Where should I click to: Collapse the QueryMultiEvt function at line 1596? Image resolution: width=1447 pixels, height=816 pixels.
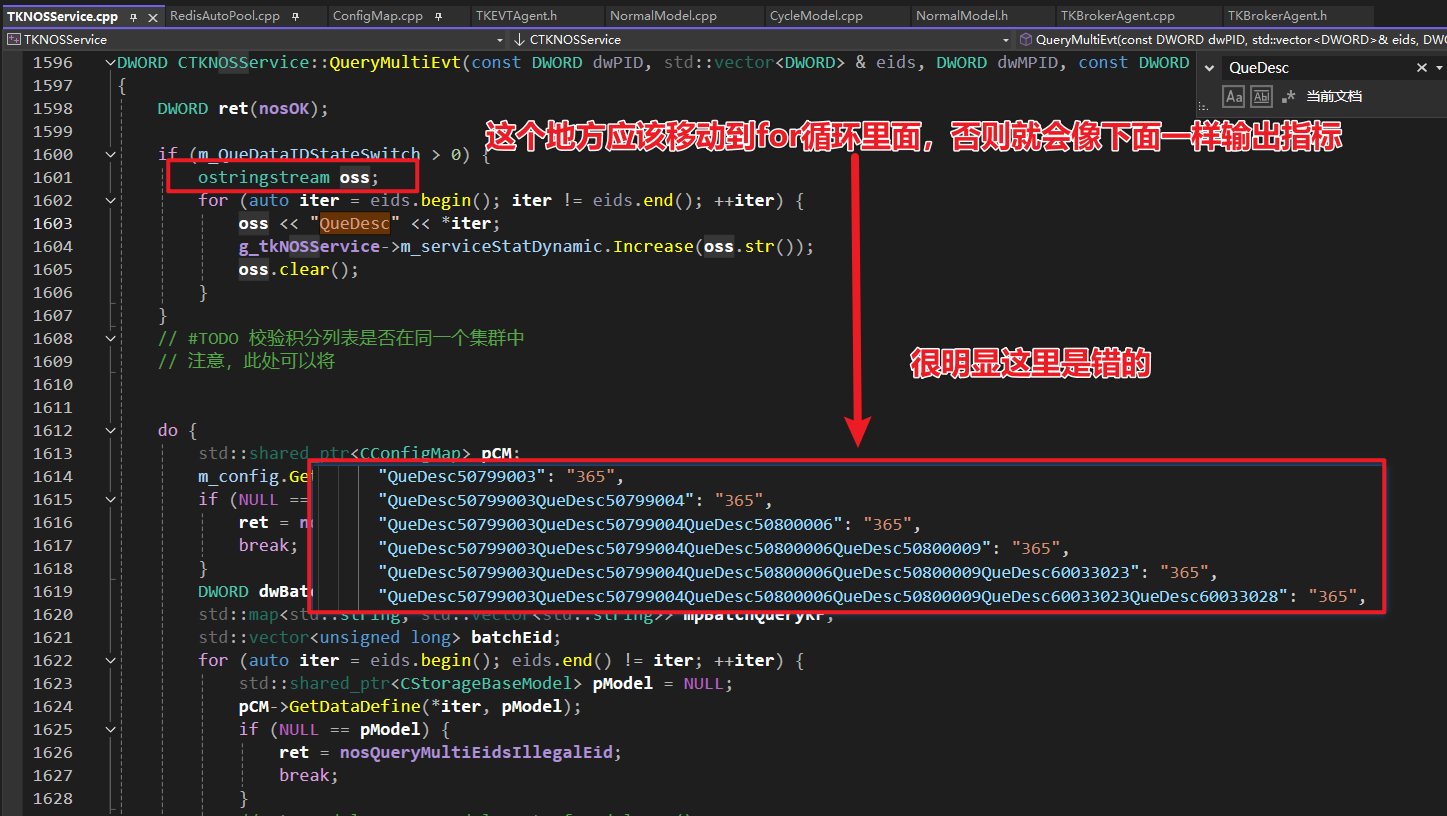point(110,63)
